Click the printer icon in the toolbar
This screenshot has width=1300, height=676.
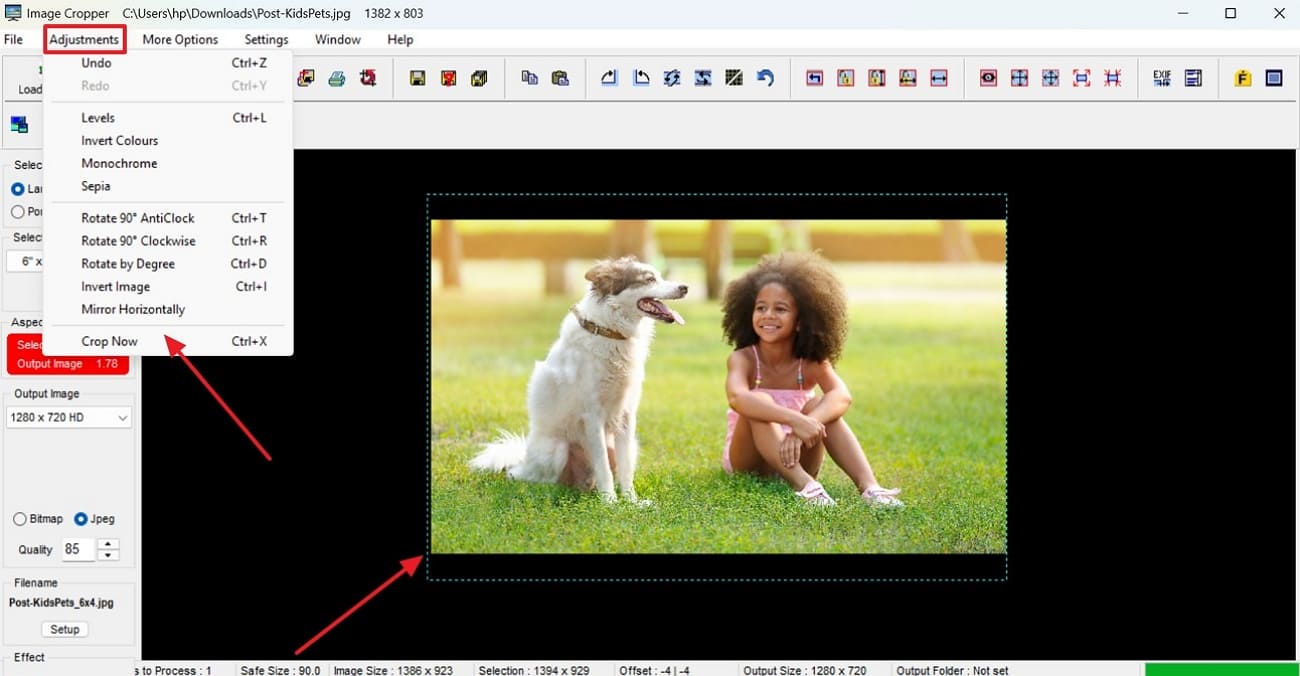tap(337, 78)
